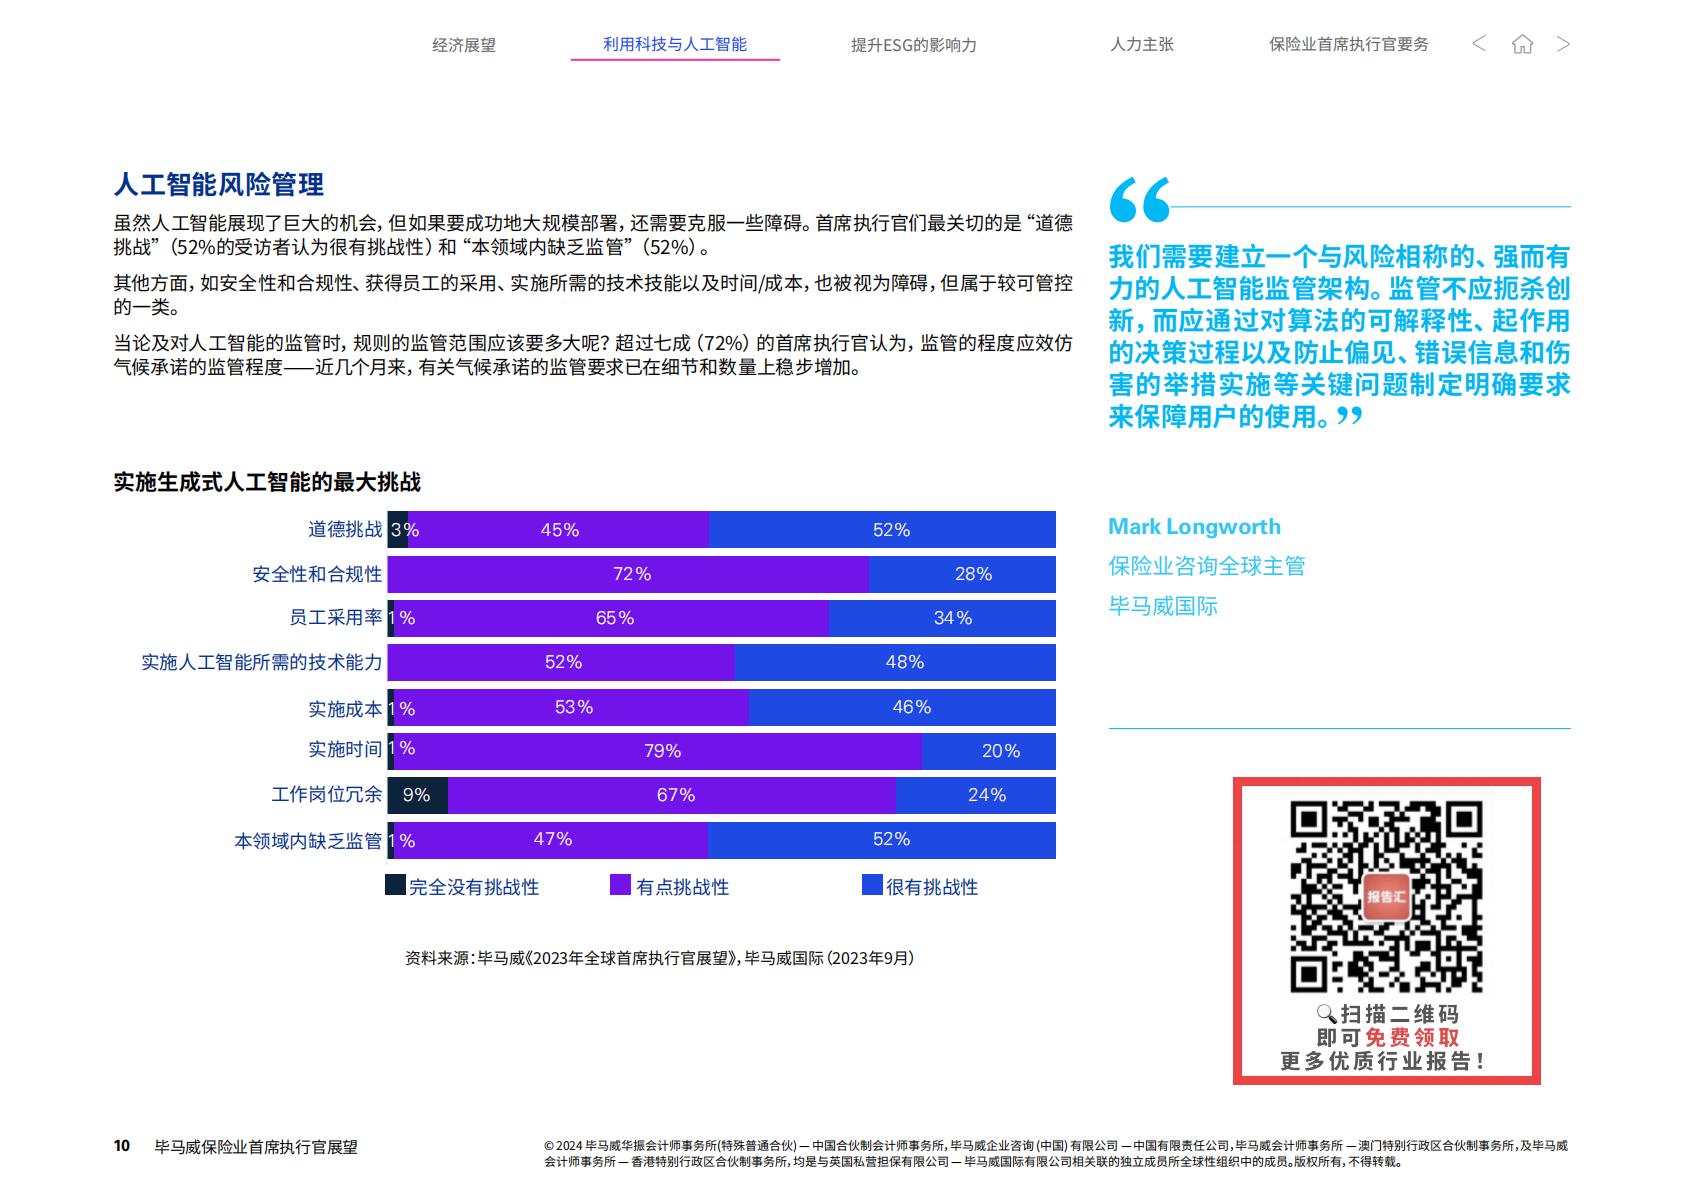
Task: Select the 利用科技与人工智能 tab
Action: tap(675, 44)
